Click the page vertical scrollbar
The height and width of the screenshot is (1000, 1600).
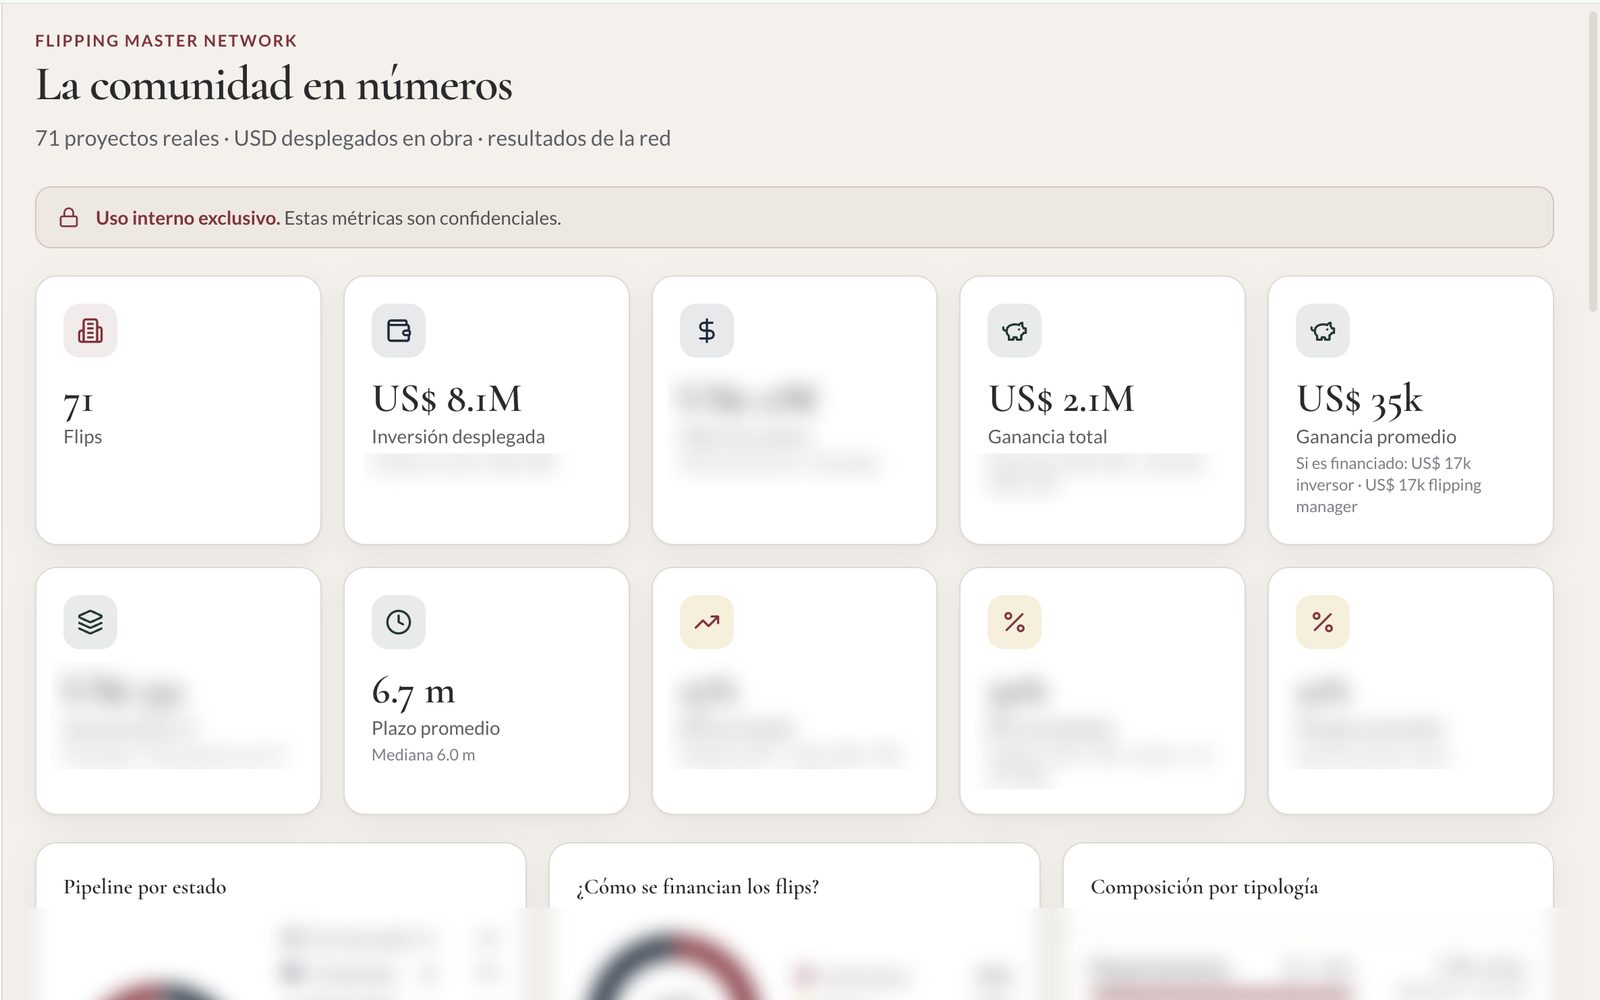[1592, 162]
